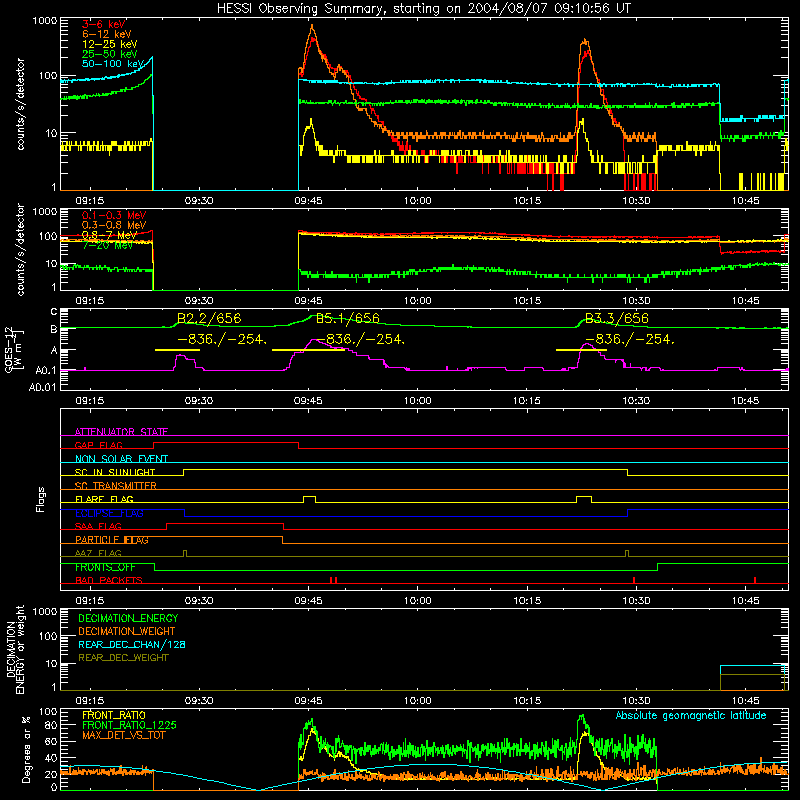Click the GAP_FLAG label

point(98,445)
